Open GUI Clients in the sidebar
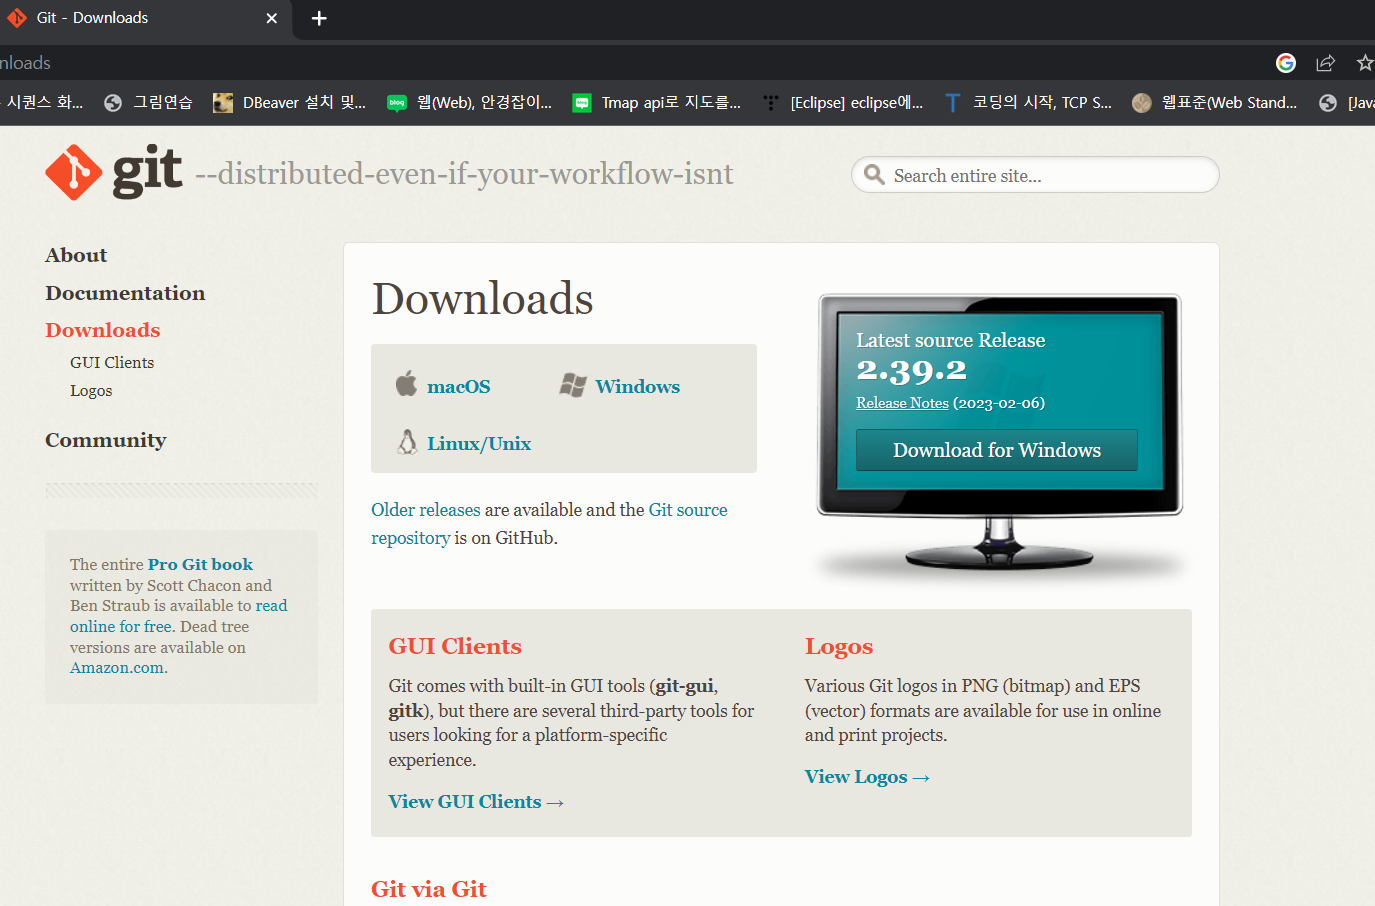This screenshot has height=906, width=1375. [112, 362]
